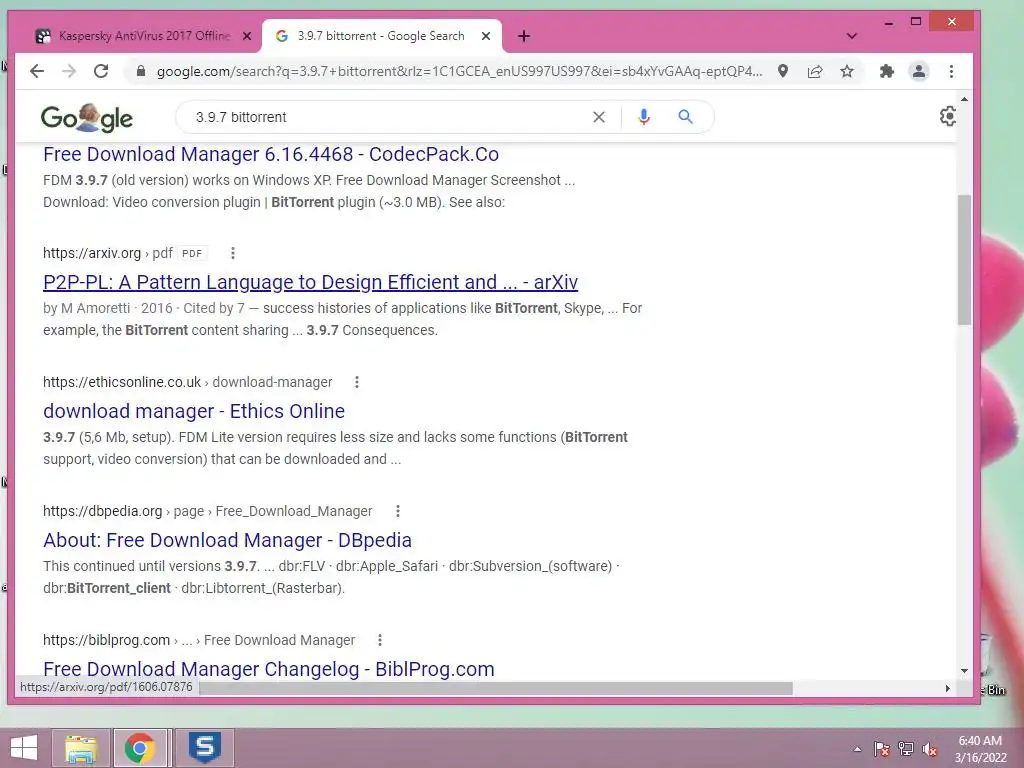Go back to the previous page
This screenshot has width=1024, height=768.
point(37,71)
